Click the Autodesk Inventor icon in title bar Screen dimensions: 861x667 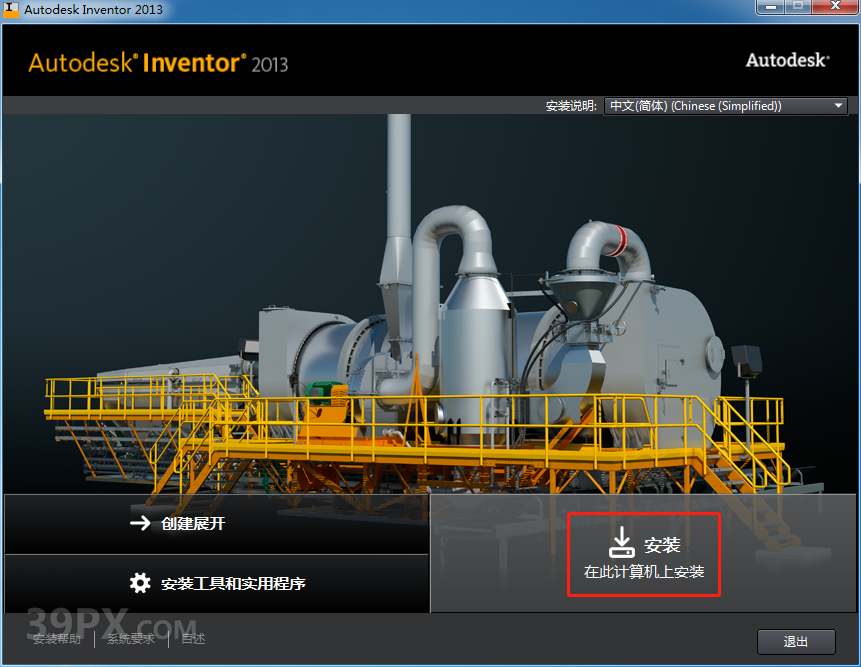(12, 8)
